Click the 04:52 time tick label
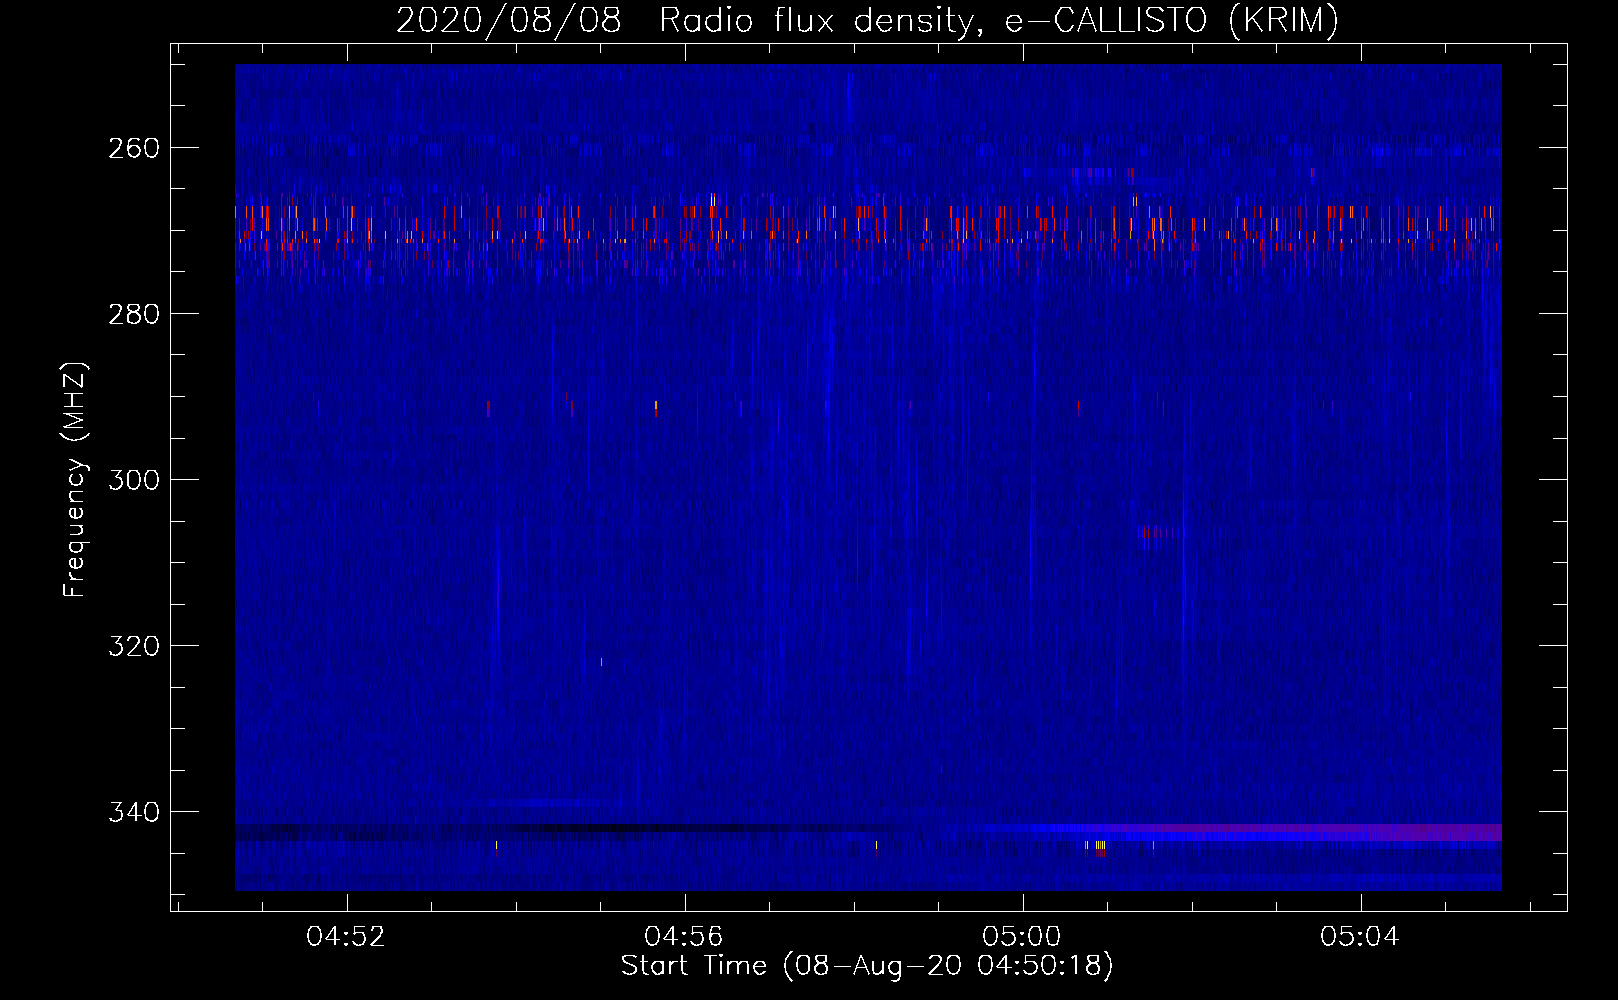 [x=346, y=937]
